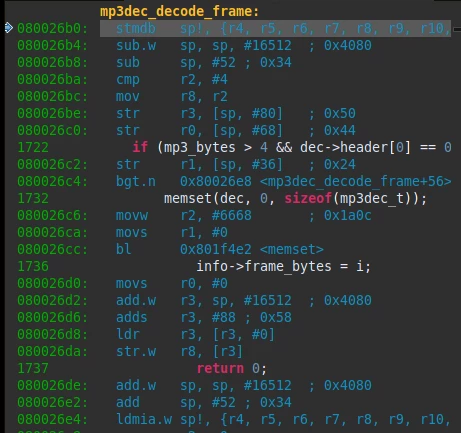
Task: Select the movs r0, #0 instruction
Action: (x=172, y=284)
